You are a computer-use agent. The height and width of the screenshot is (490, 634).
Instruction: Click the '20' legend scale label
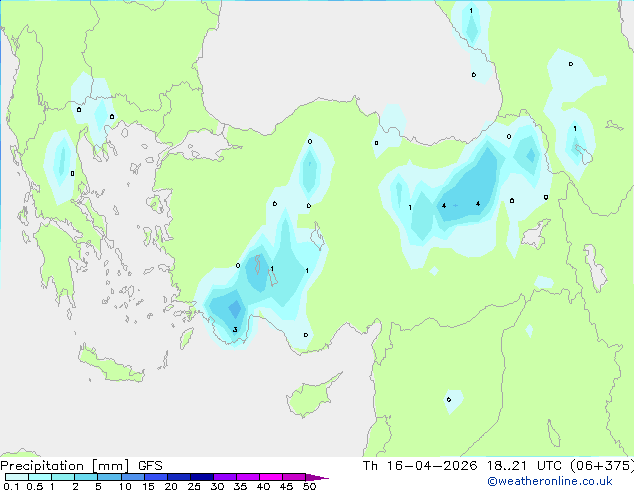click(x=171, y=486)
